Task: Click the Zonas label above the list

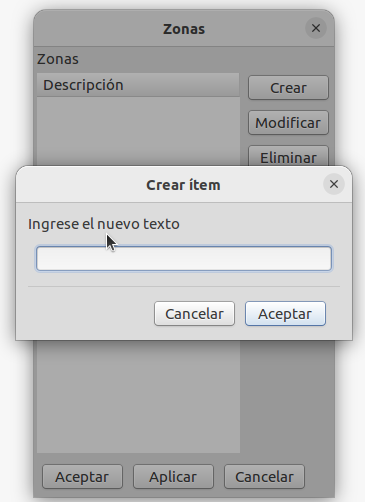Action: 58,59
